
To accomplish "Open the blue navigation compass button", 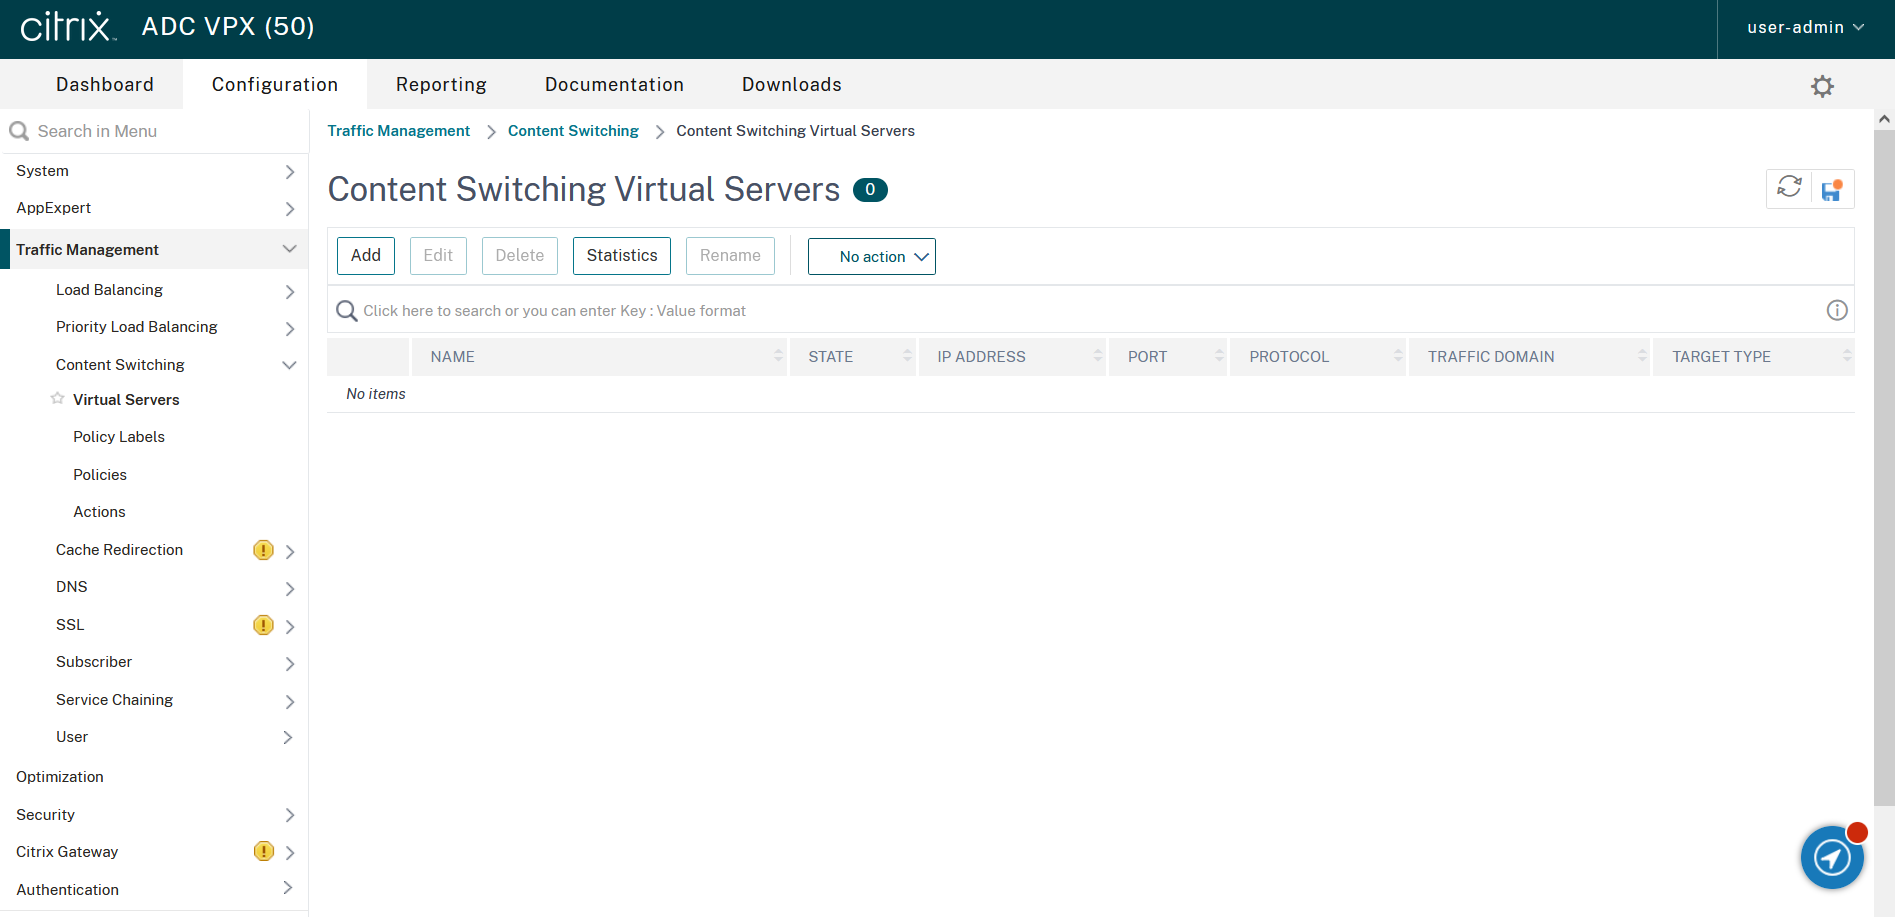I will click(x=1832, y=857).
